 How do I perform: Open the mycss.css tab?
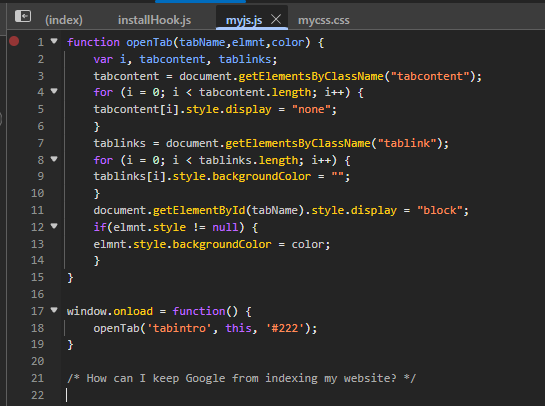(324, 20)
